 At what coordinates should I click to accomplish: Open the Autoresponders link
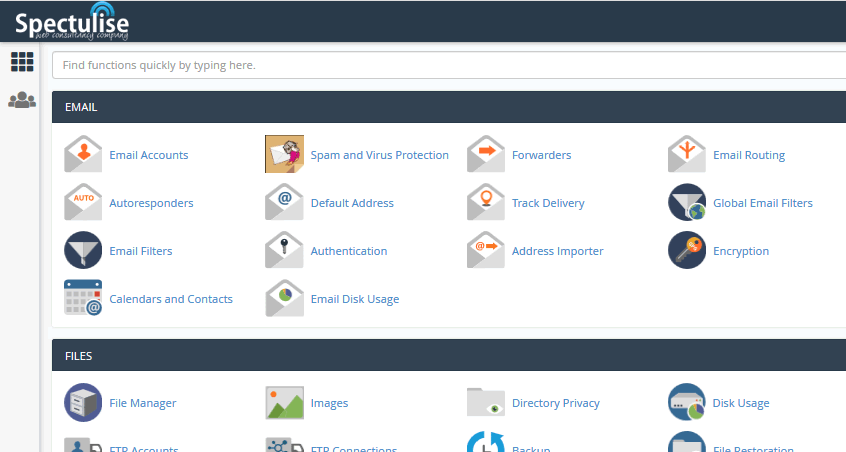[x=151, y=203]
